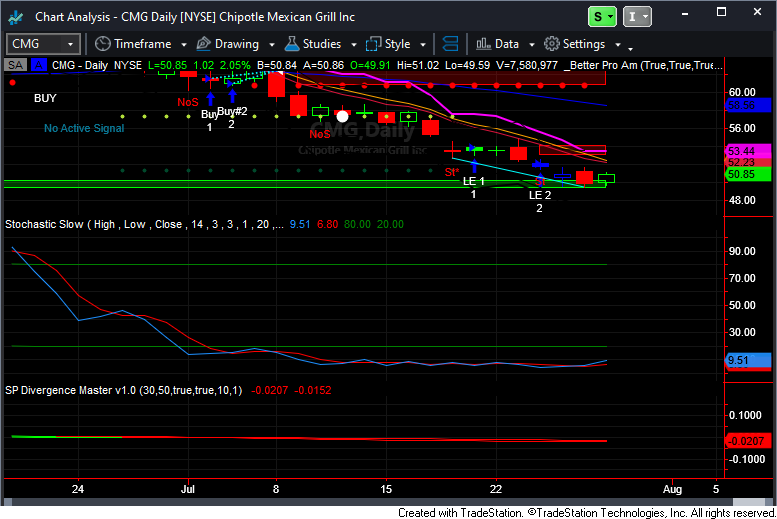Image resolution: width=777 pixels, height=519 pixels.
Task: Open the Settings menu
Action: coord(584,44)
